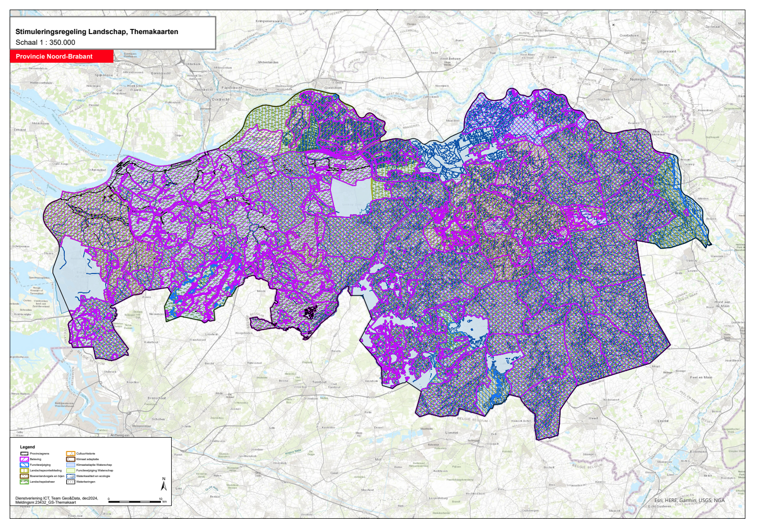Select the green Landschapsbeheer legend symbol
The image size is (757, 526).
[24, 482]
